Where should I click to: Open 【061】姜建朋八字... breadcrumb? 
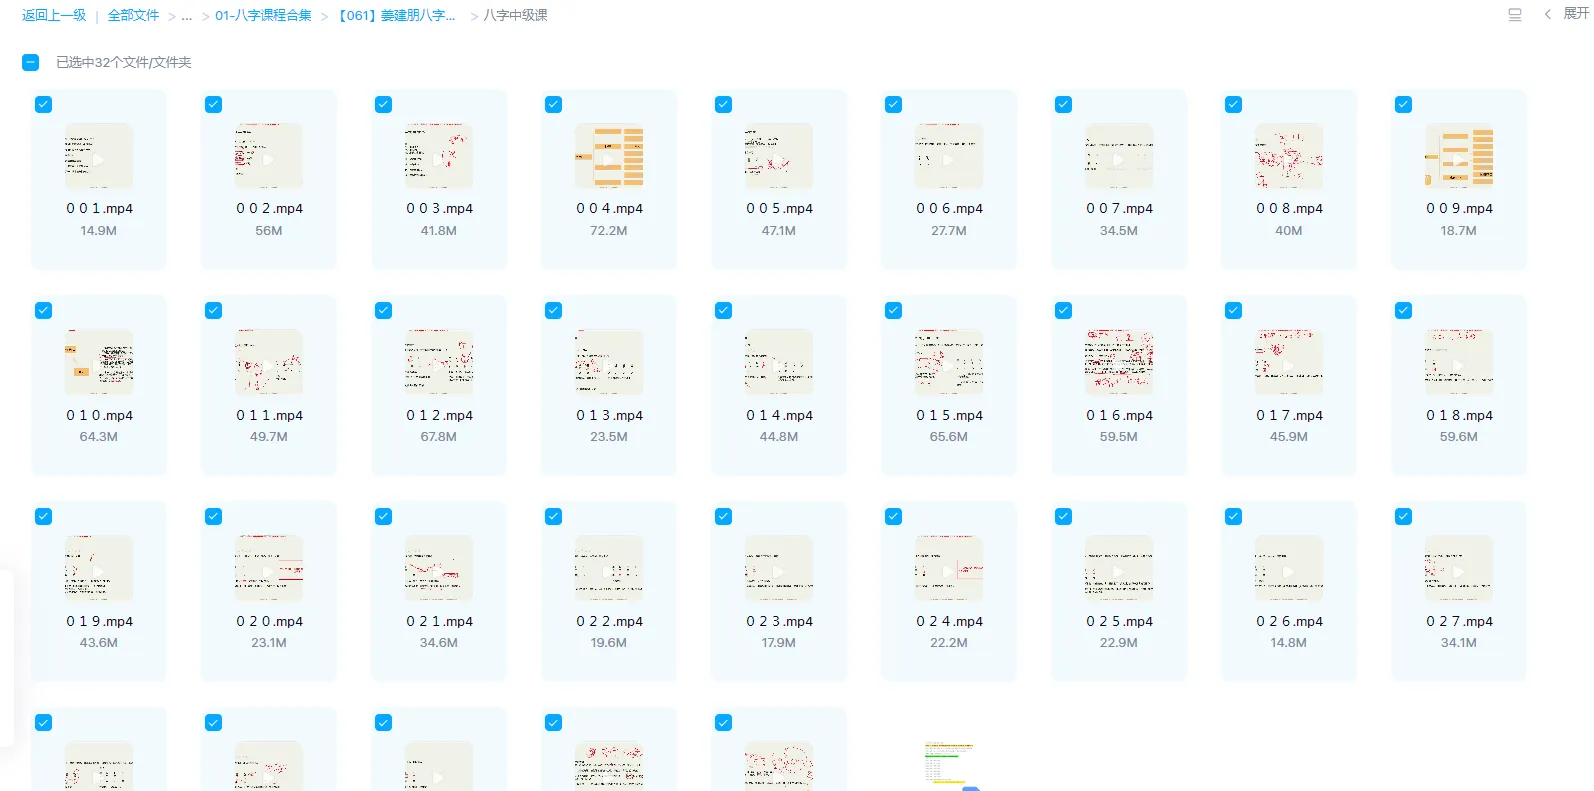click(396, 15)
